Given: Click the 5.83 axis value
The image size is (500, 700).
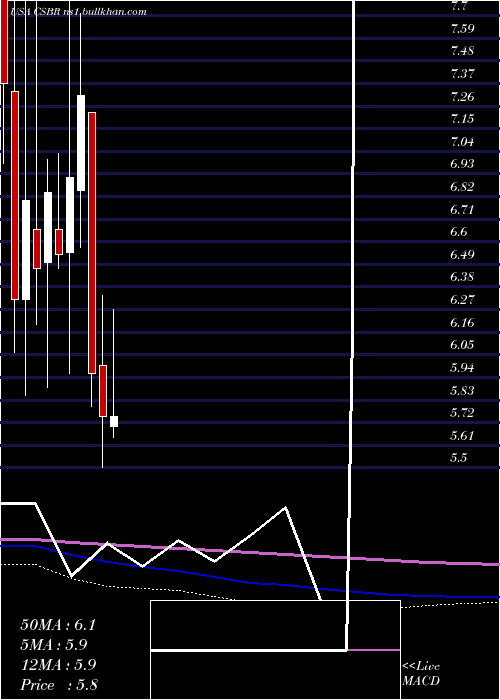Looking at the screenshot, I should [x=462, y=391].
